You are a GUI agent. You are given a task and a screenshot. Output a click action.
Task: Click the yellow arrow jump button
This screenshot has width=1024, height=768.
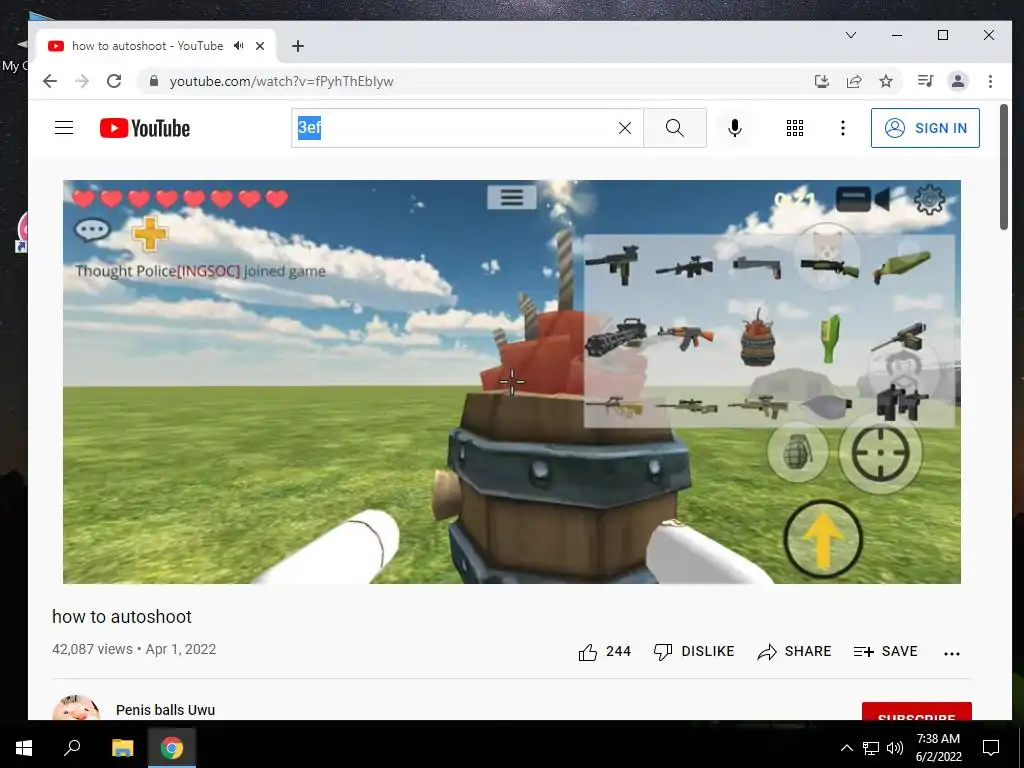pos(823,539)
